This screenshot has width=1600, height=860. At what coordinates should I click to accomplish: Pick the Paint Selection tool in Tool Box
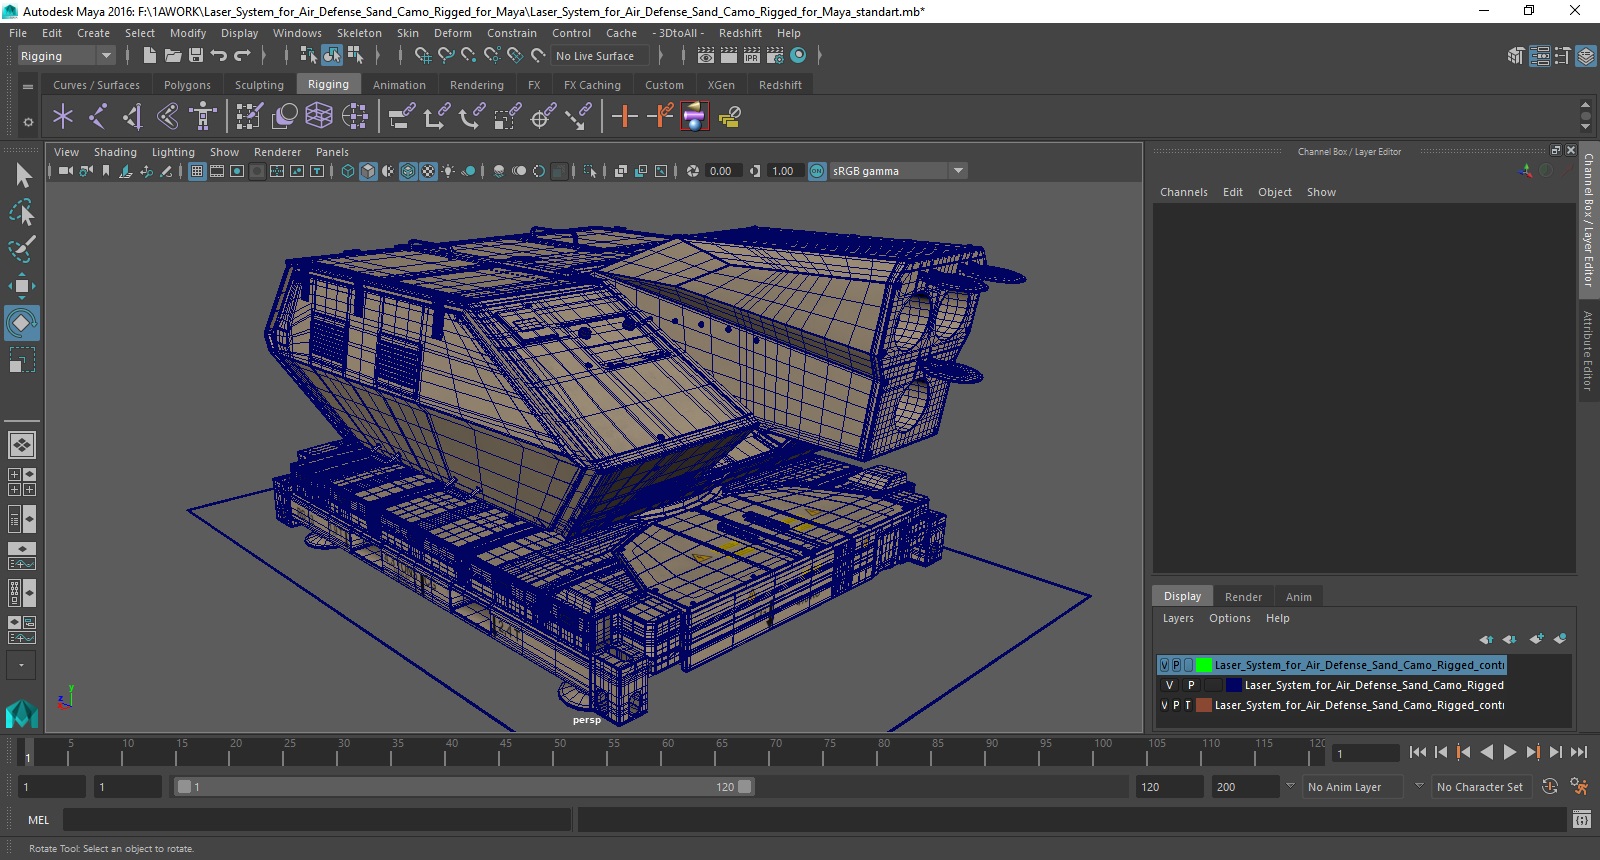click(22, 249)
